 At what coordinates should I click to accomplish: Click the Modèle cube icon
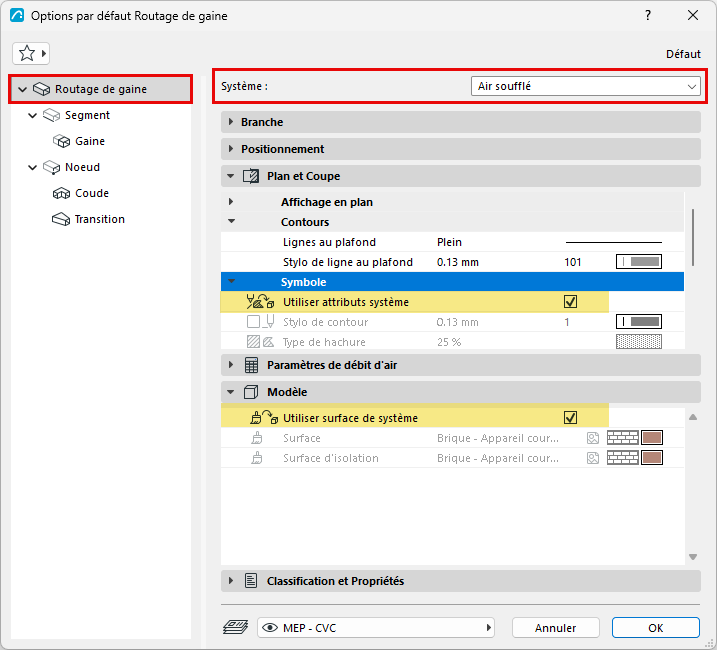point(251,392)
